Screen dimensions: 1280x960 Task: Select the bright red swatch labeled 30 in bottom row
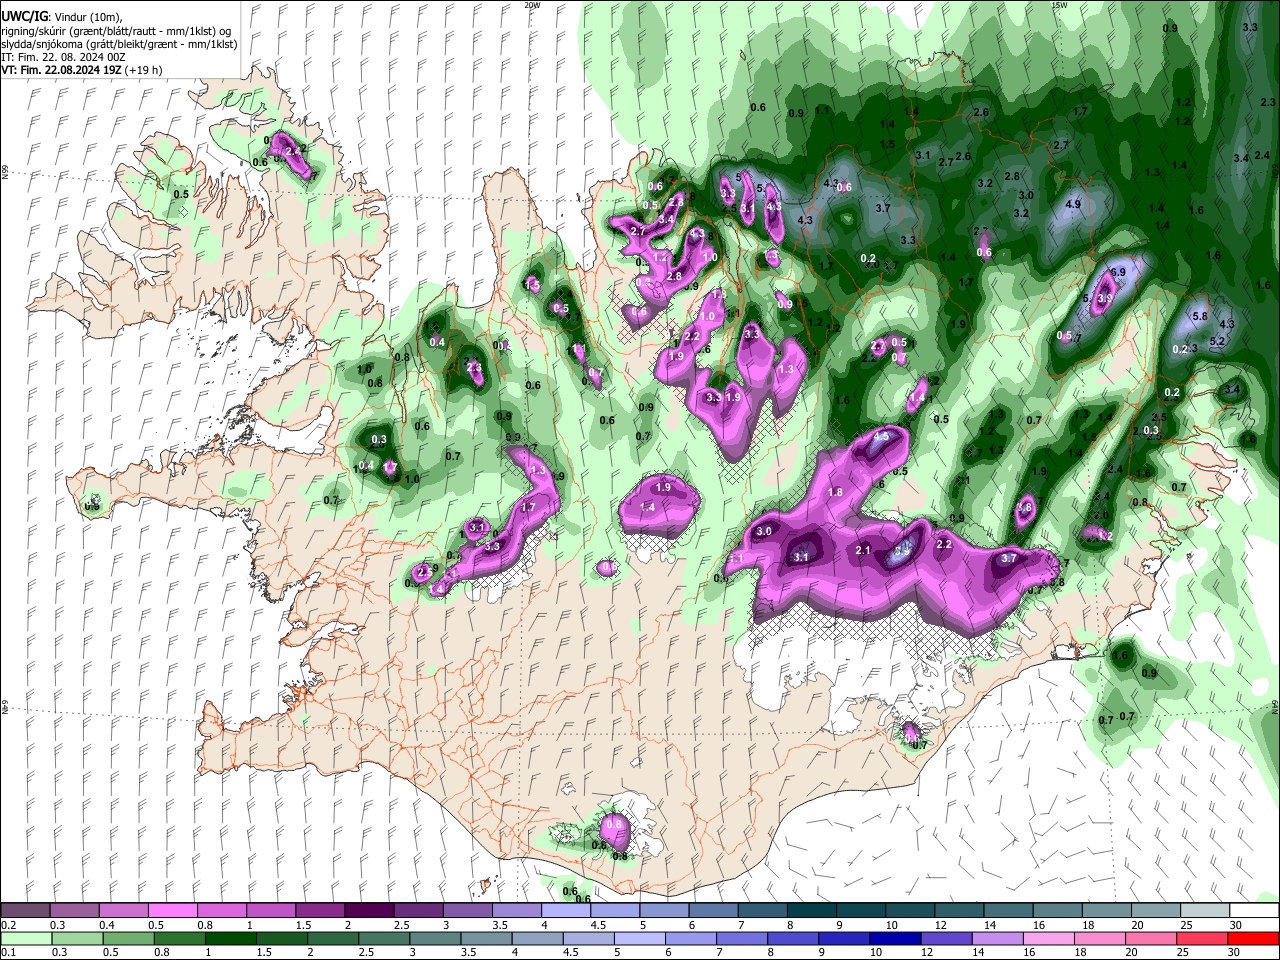[x=1255, y=938]
